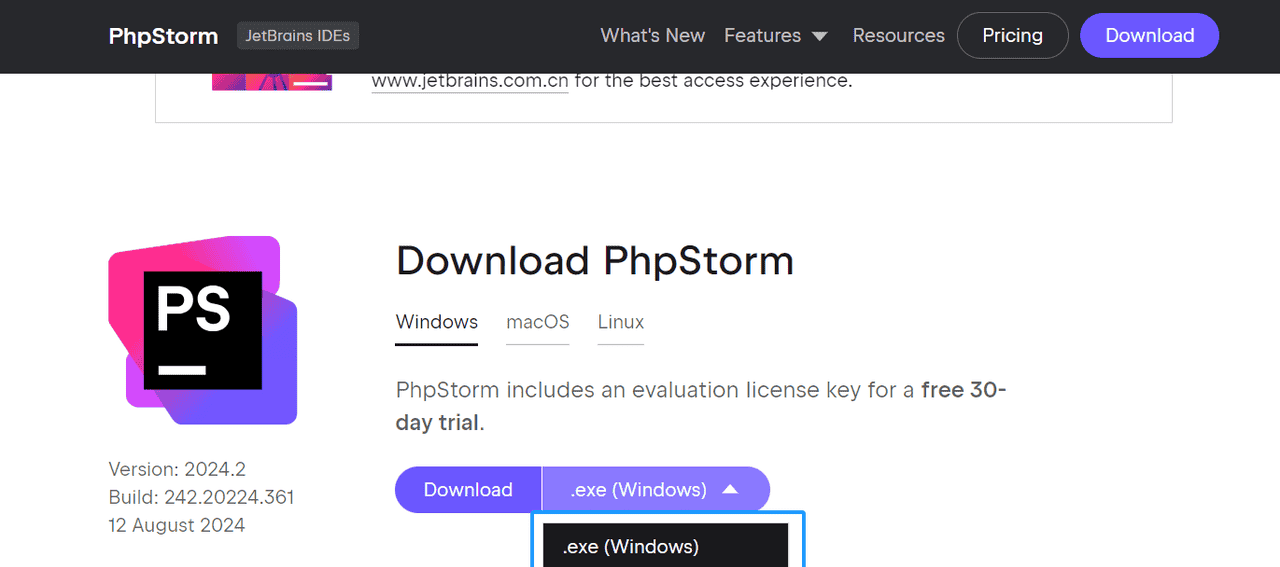
Task: Choose .exe (Windows) from the open list
Action: coord(631,547)
